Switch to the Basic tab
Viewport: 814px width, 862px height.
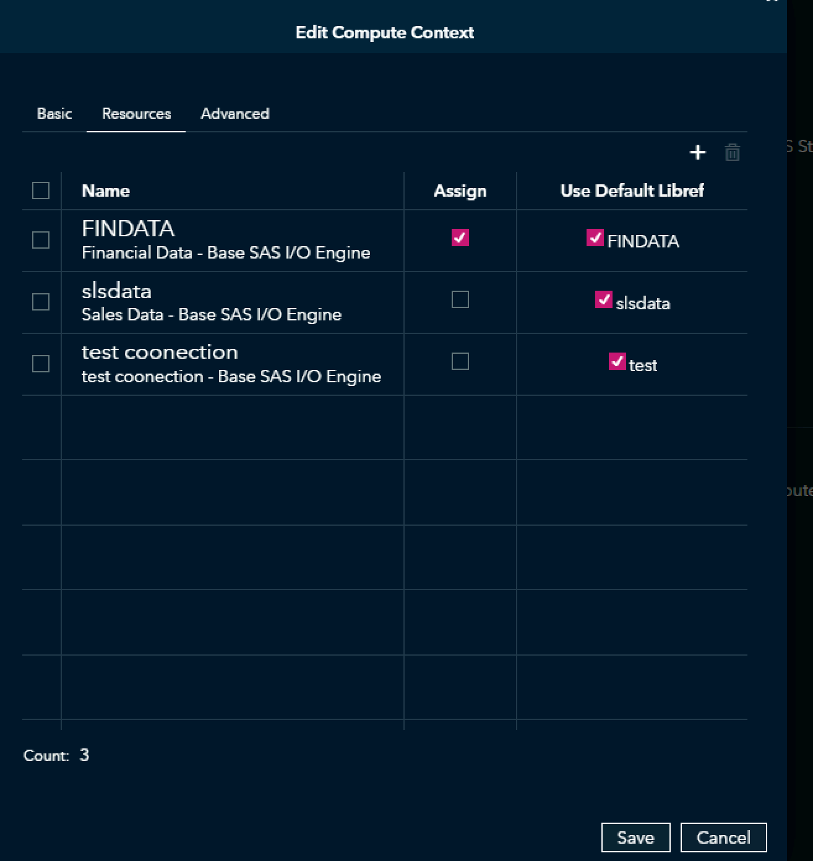click(x=54, y=113)
